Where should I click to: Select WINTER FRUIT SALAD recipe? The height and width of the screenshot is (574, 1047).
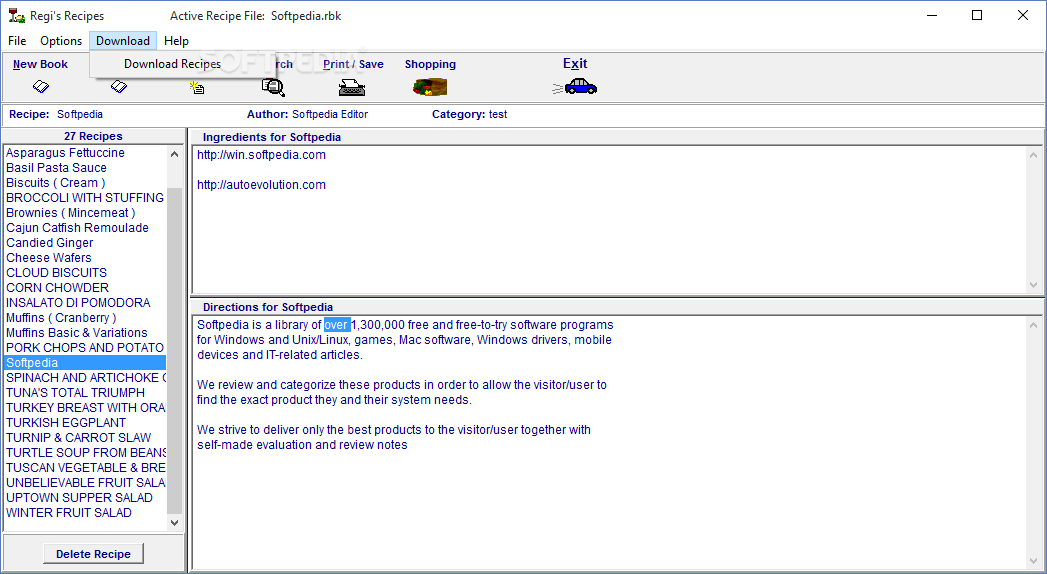point(85,513)
